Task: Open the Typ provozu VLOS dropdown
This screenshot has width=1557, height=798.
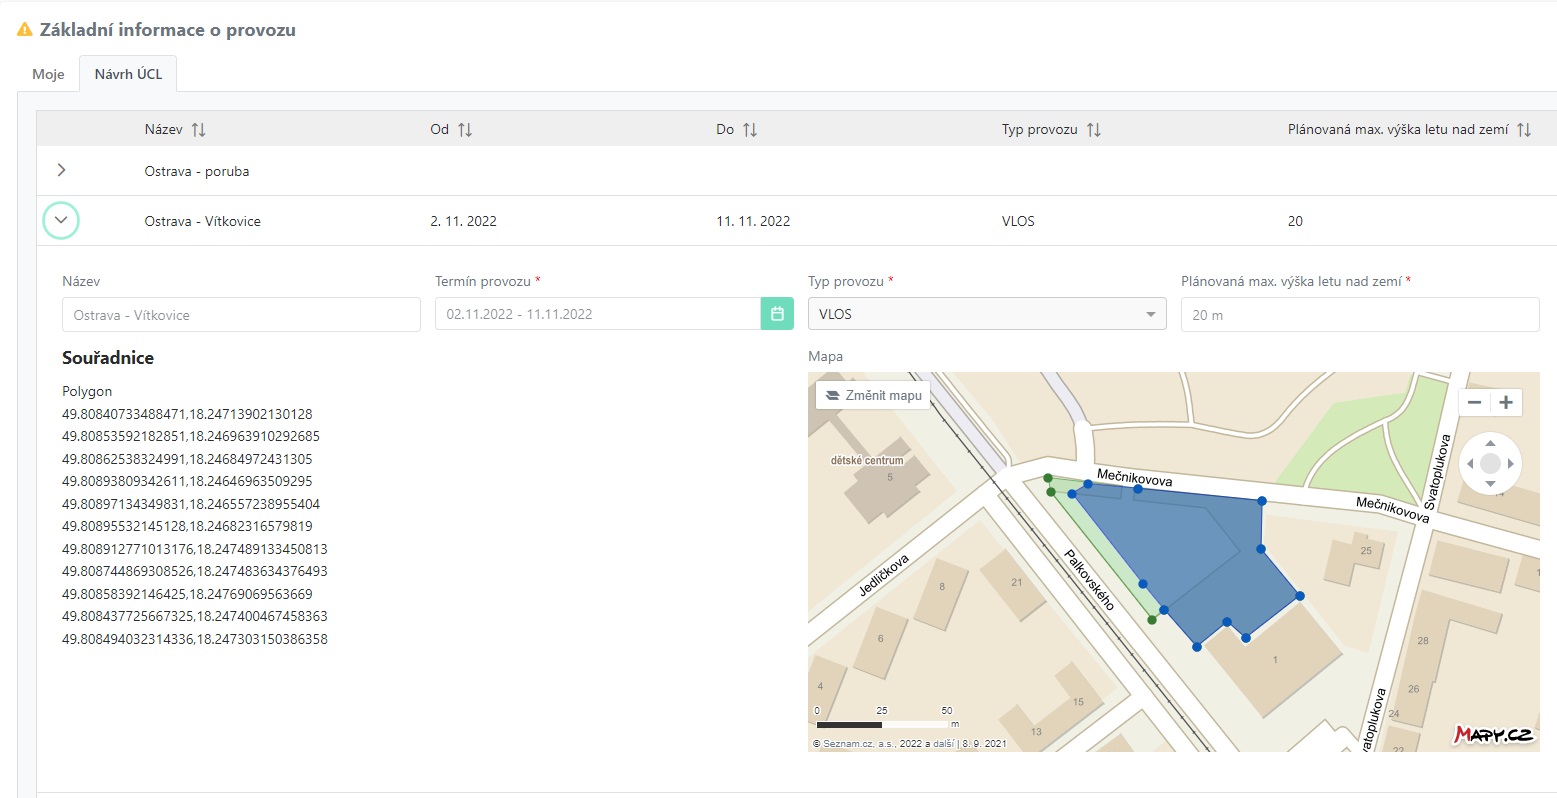Action: coord(987,314)
